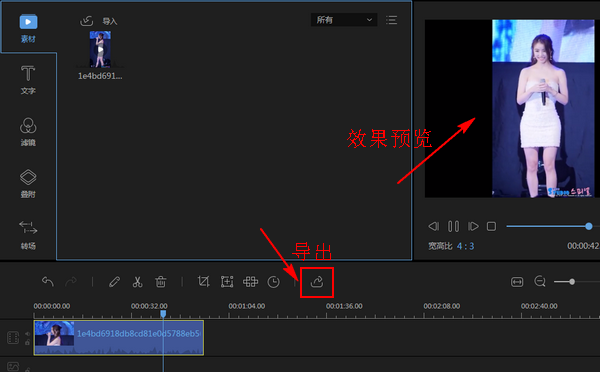
Task: Pause the preview playback
Action: pos(453,226)
